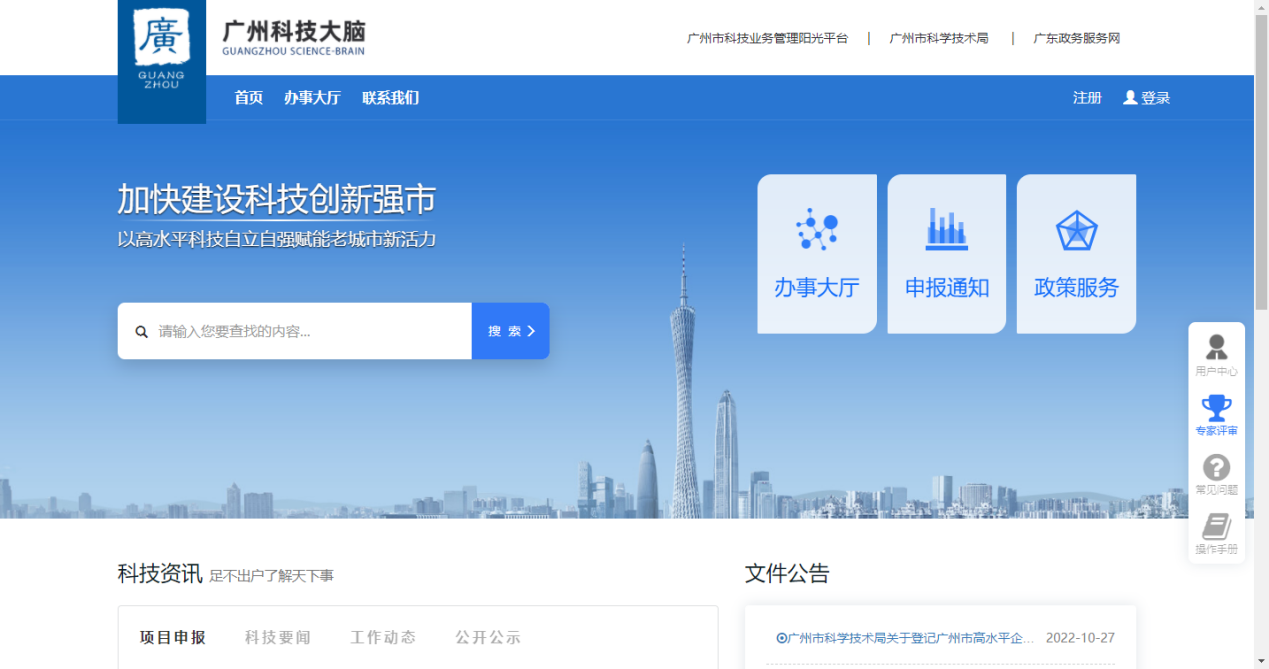Click the 办事大厅 network icon card
The image size is (1269, 669).
(x=816, y=253)
